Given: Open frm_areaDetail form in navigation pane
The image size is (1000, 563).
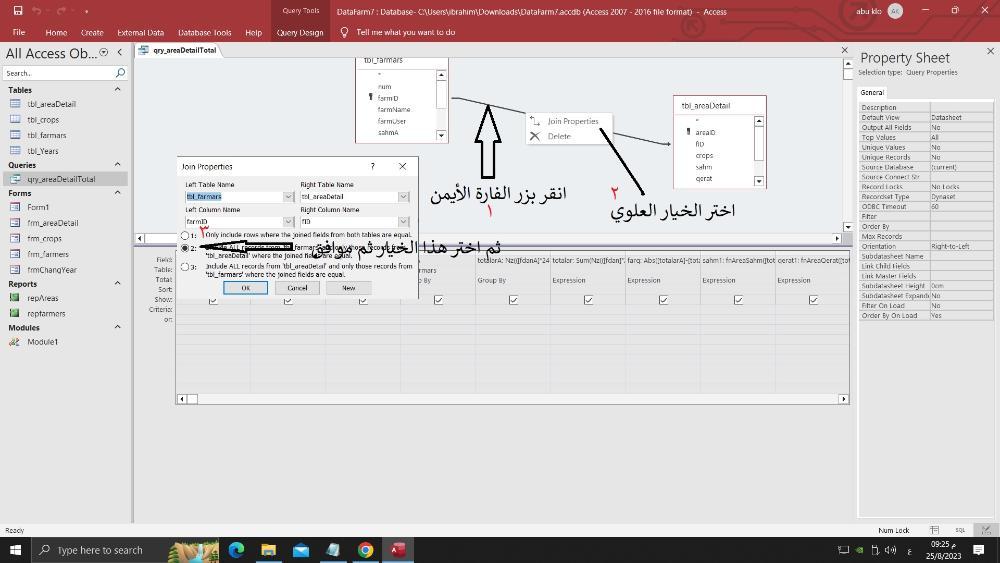Looking at the screenshot, I should (x=52, y=223).
